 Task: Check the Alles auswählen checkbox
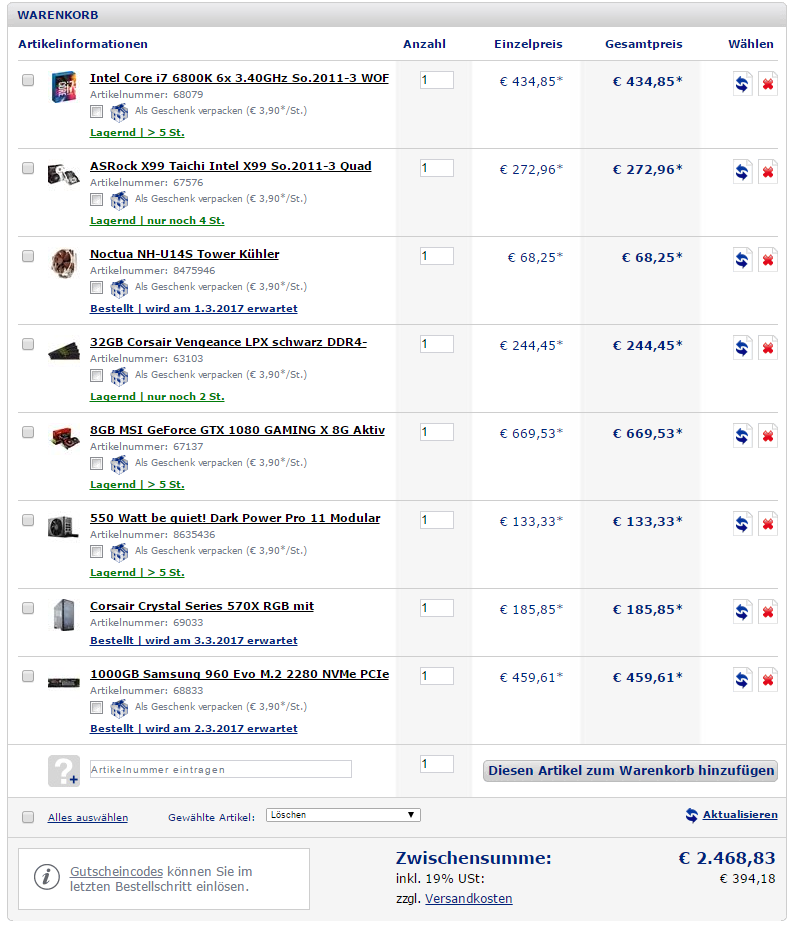tap(28, 817)
